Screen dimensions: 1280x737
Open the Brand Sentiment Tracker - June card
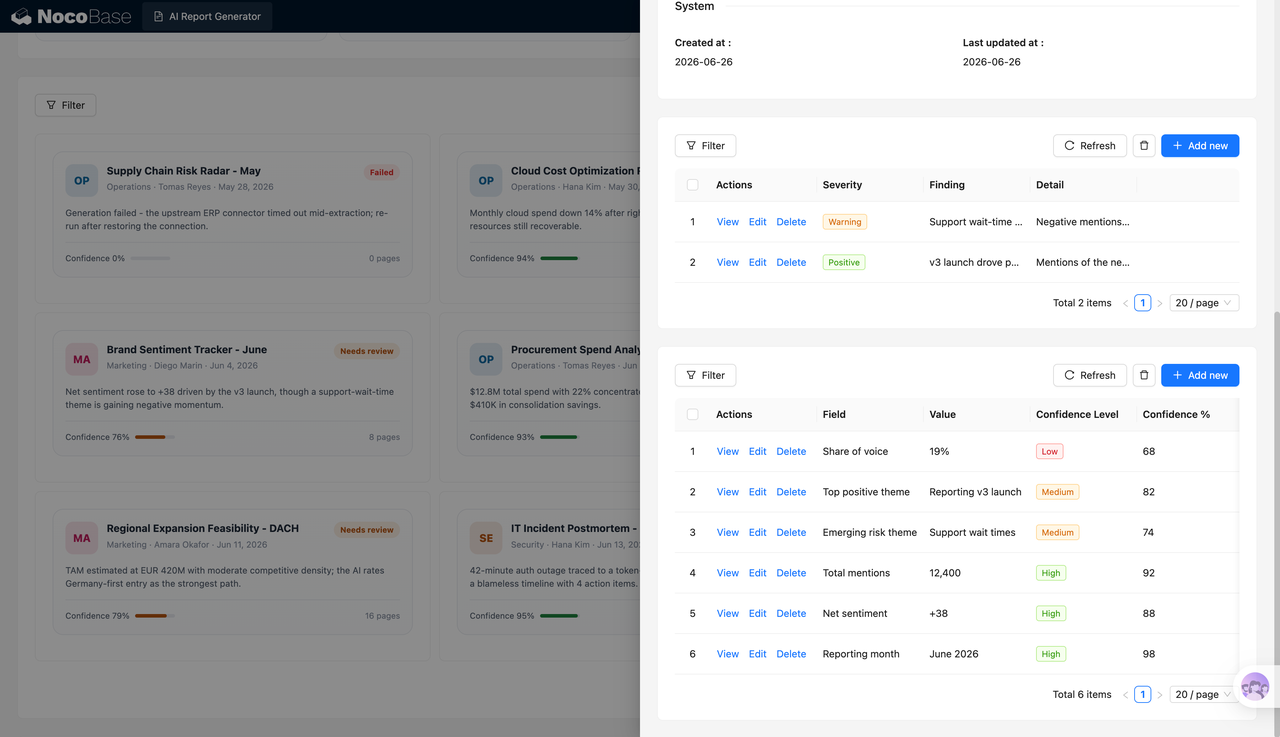(x=232, y=393)
